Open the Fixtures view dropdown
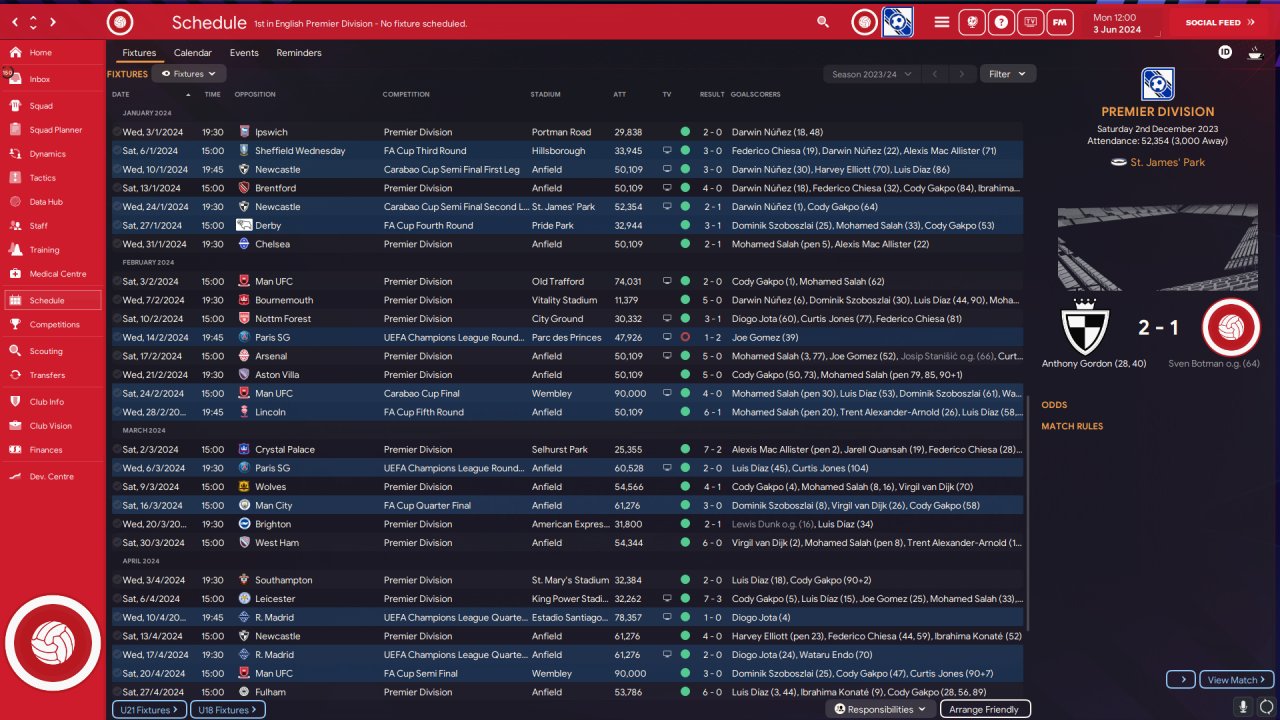The height and width of the screenshot is (720, 1280). (x=189, y=74)
